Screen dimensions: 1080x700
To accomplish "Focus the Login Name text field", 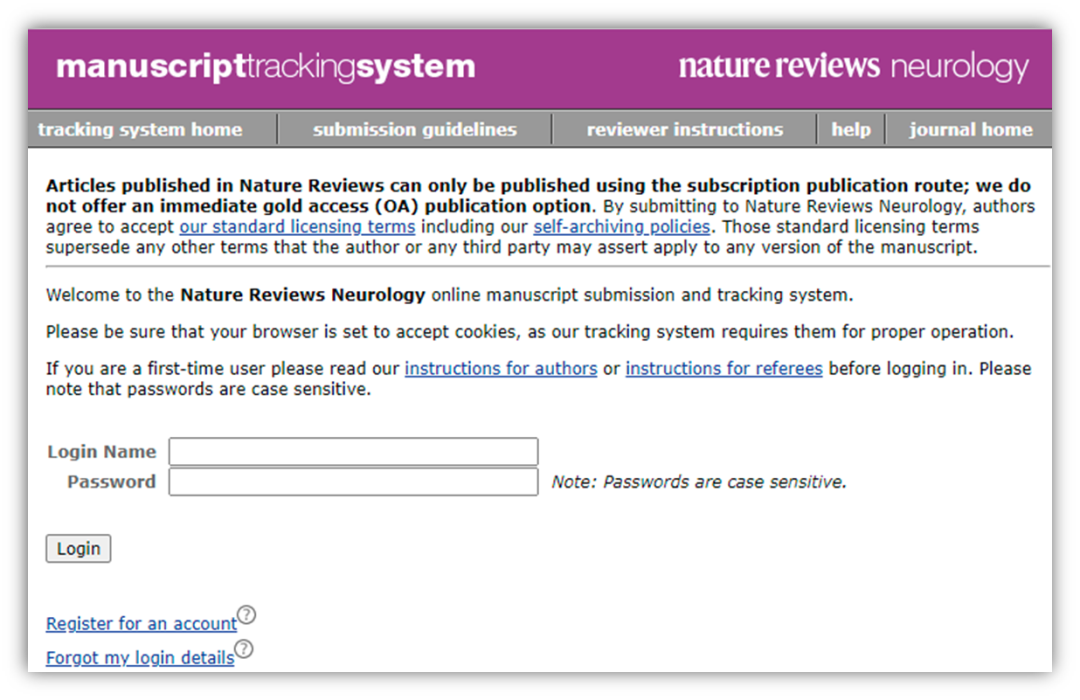I will click(x=353, y=452).
